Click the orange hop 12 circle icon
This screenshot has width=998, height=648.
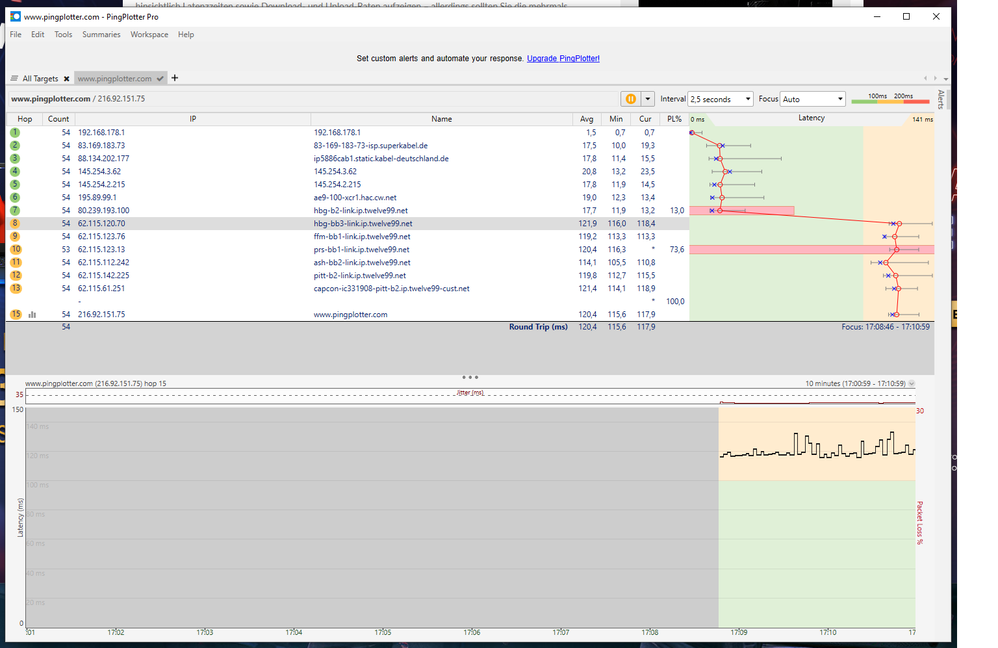click(x=15, y=275)
